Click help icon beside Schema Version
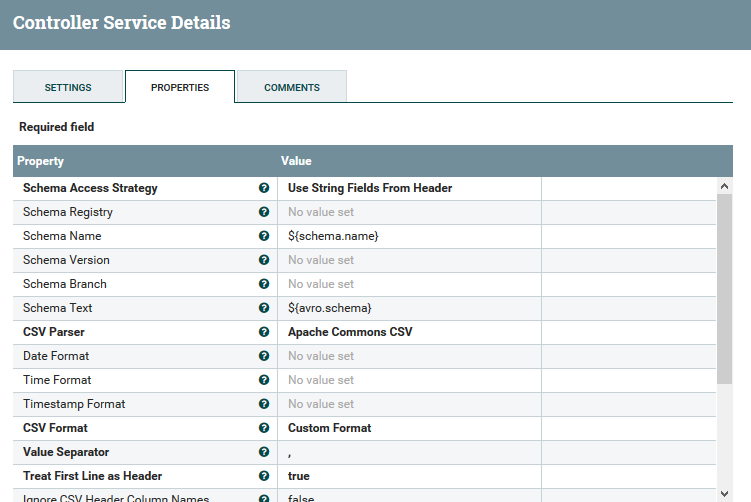The width and height of the screenshot is (751, 502). coord(264,260)
